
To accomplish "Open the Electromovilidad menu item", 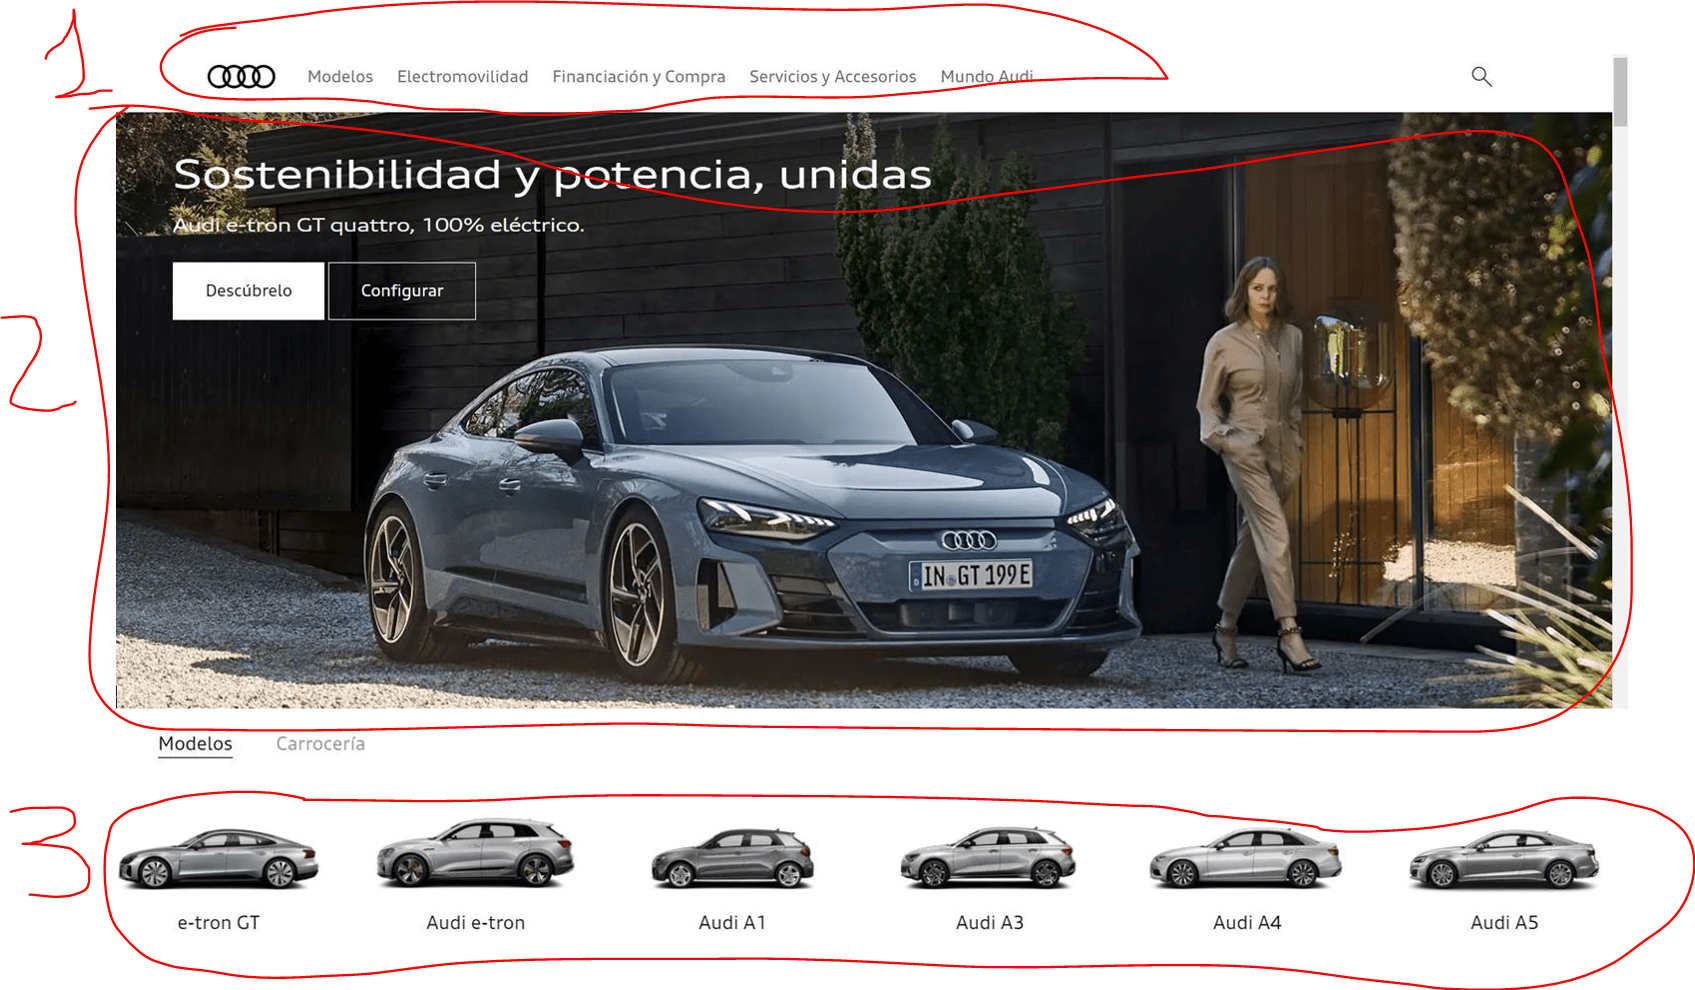I will [x=462, y=77].
